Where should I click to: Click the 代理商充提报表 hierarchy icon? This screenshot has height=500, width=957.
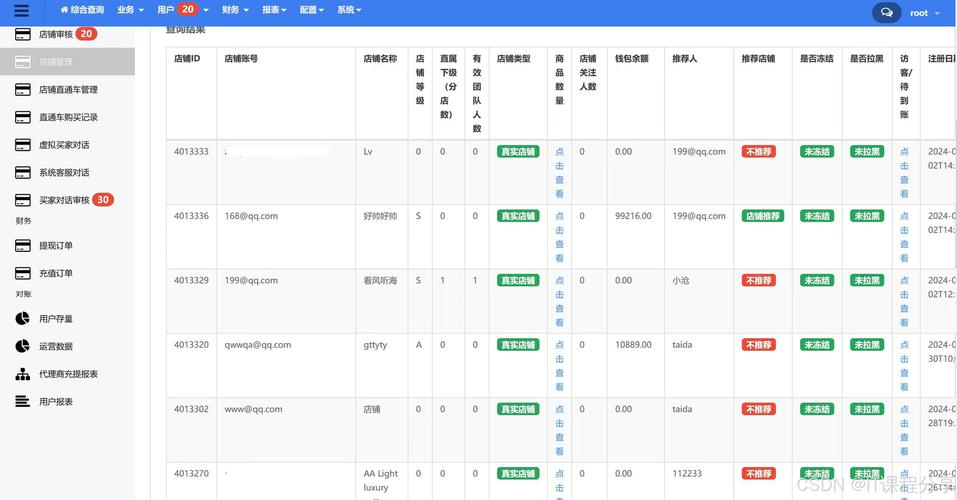[23, 374]
